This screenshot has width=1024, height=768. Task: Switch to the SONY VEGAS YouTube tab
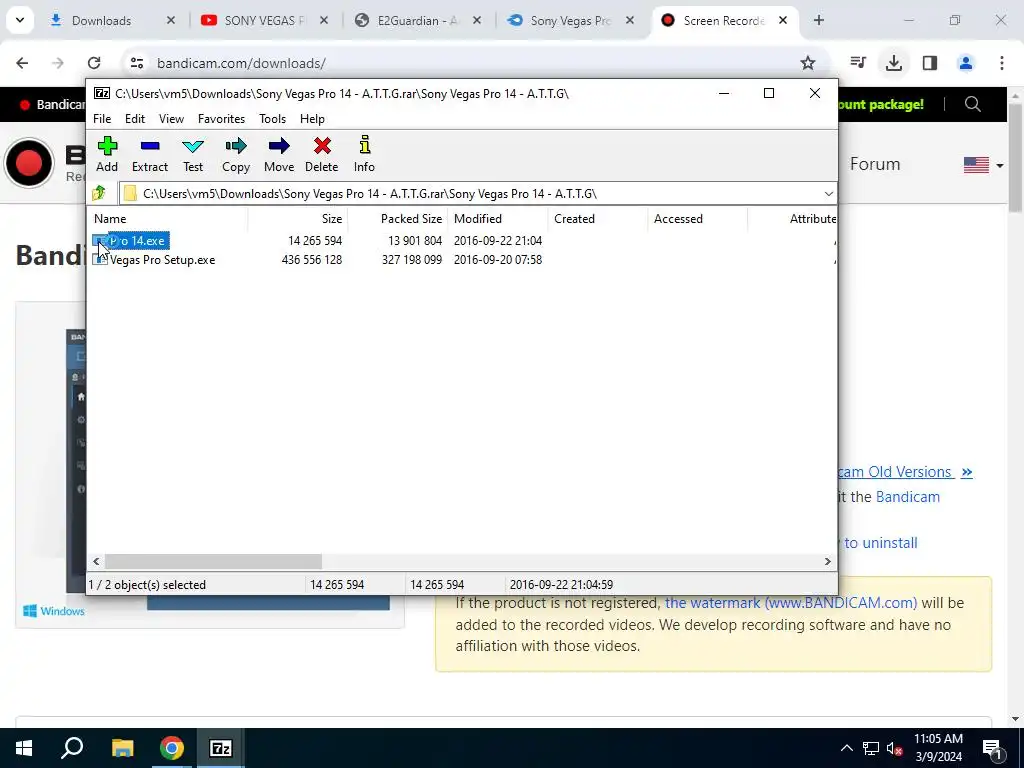[x=263, y=21]
